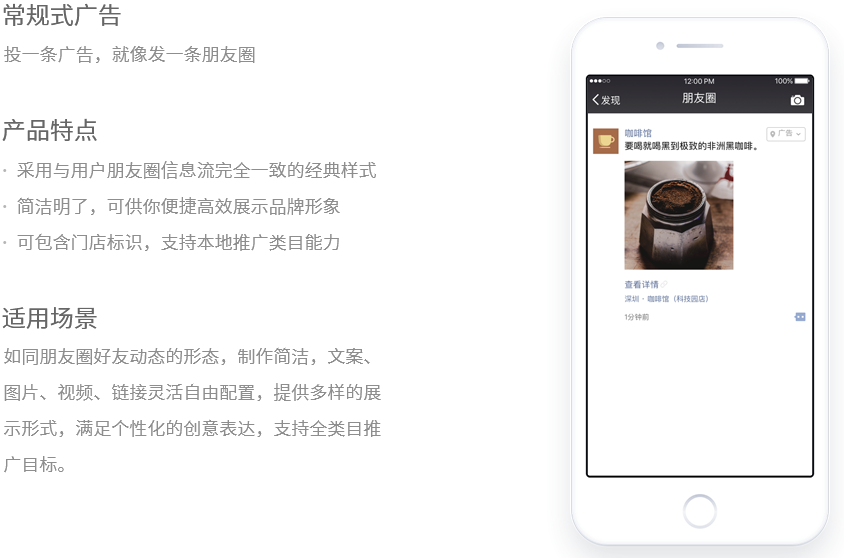
Task: Click the 咖啡馆 account name
Action: pyautogui.click(x=638, y=133)
